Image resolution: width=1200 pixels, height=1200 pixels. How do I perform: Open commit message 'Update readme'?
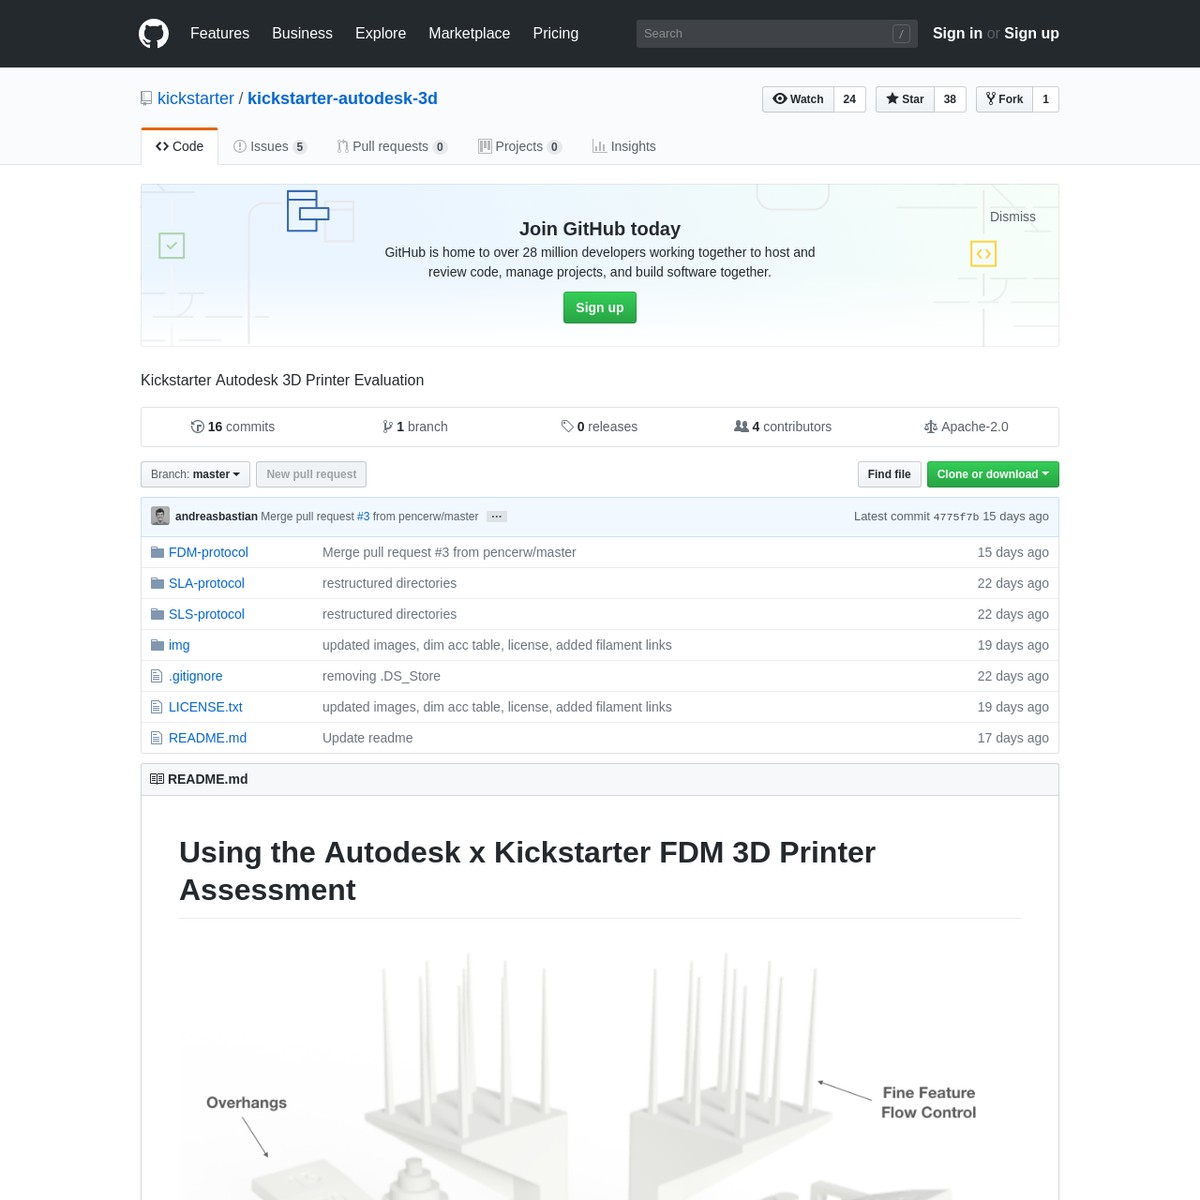click(x=367, y=738)
